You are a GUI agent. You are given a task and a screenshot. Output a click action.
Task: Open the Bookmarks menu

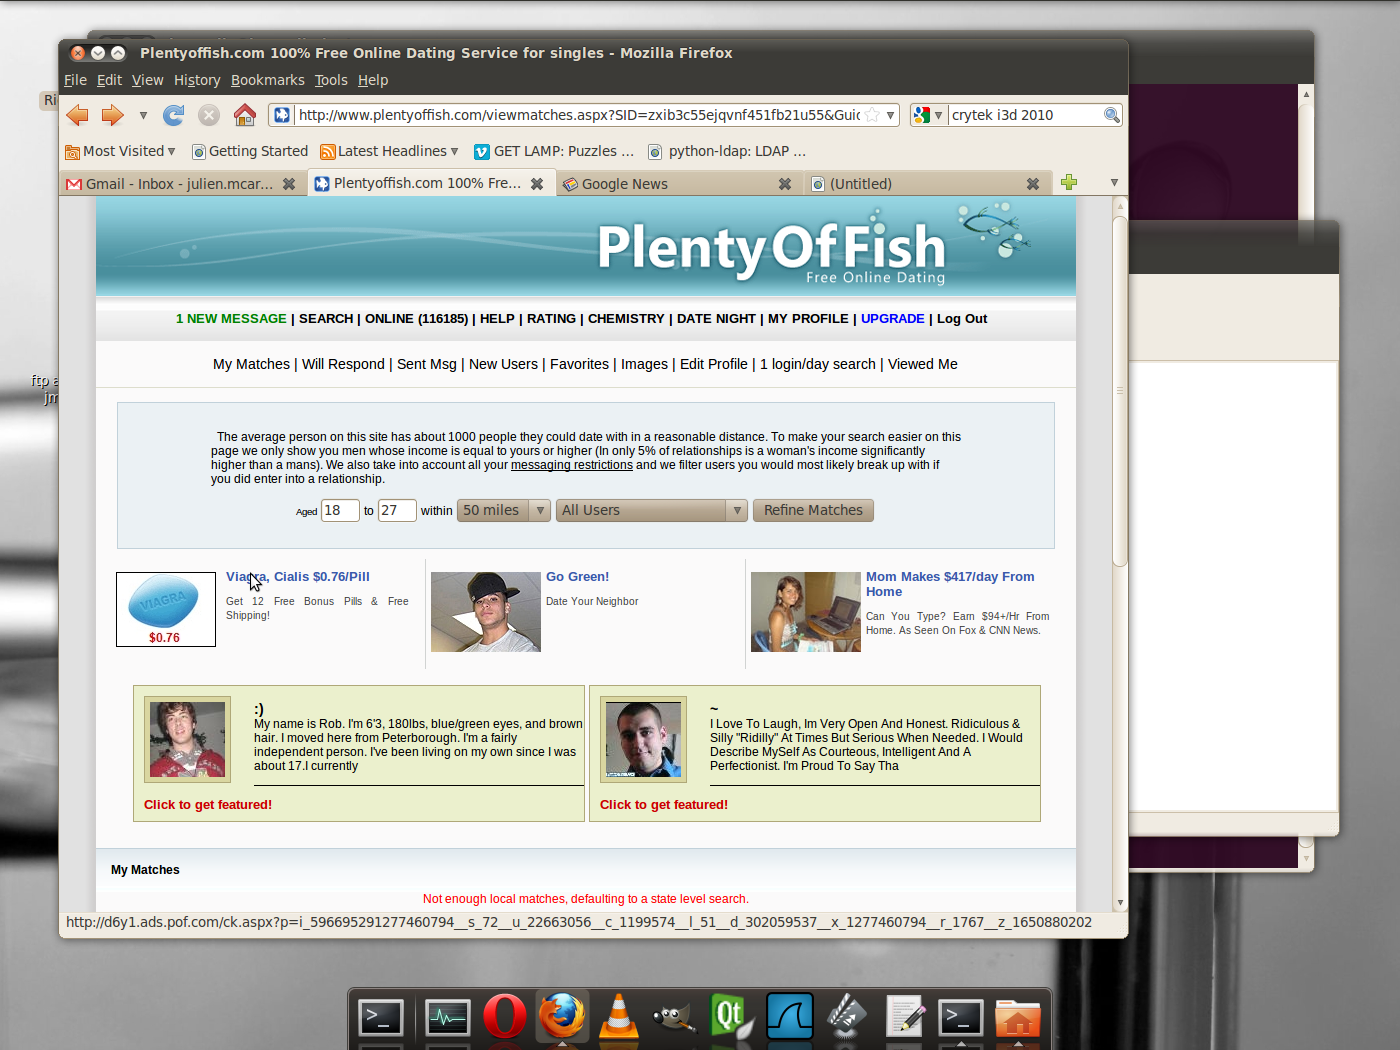click(267, 80)
